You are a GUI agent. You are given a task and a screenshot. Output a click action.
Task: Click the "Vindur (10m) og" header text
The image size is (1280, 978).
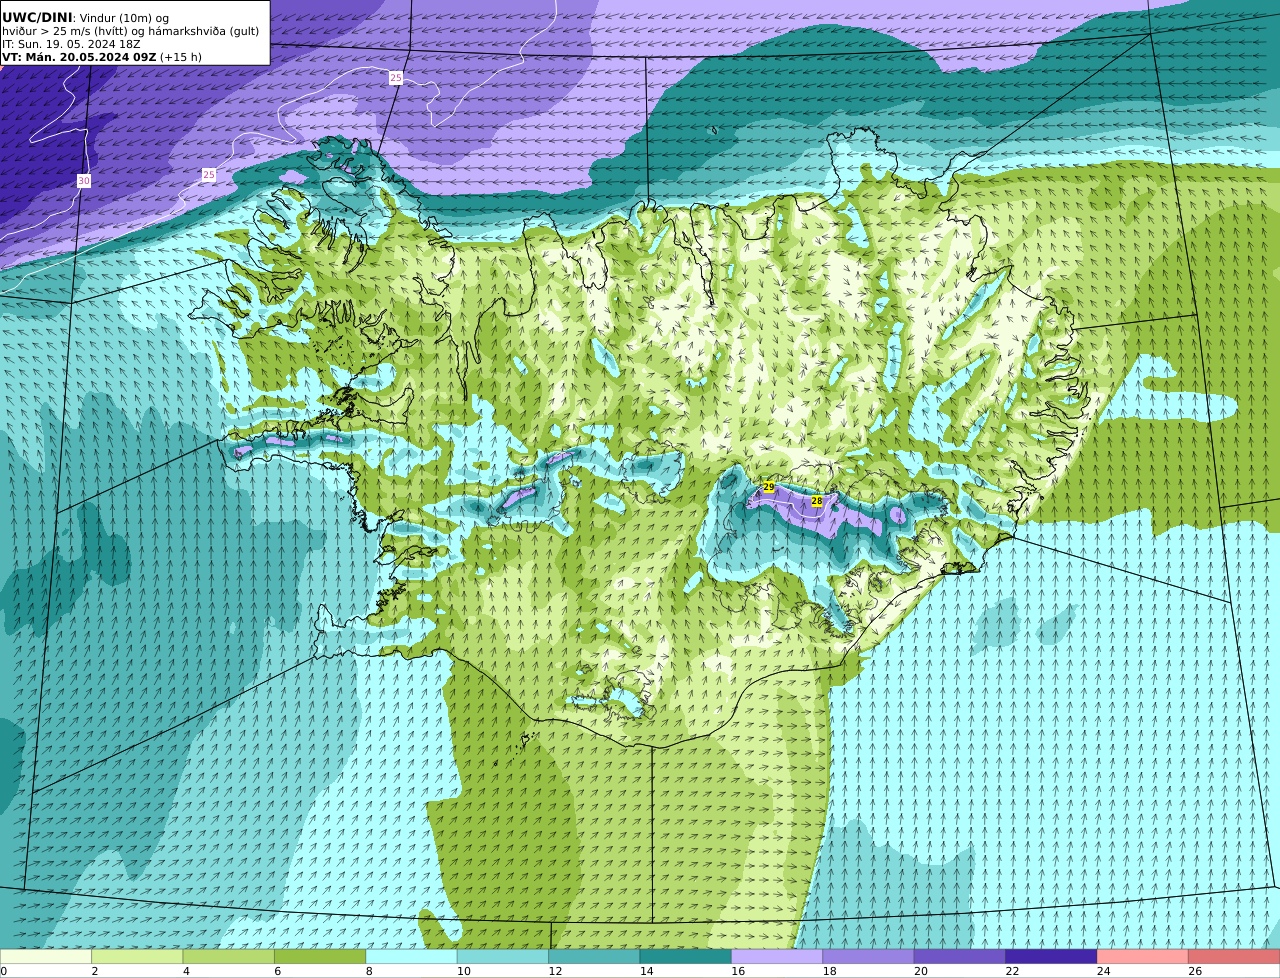124,18
